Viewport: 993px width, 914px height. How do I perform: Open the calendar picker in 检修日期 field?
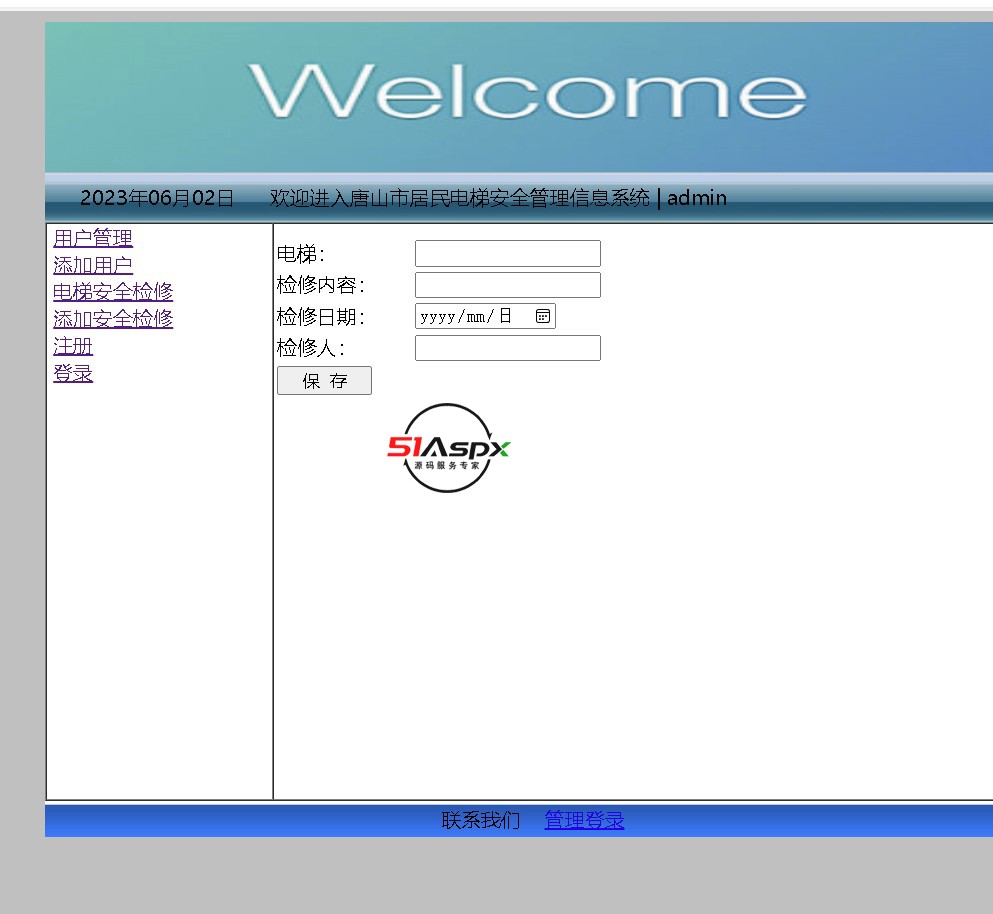point(543,316)
